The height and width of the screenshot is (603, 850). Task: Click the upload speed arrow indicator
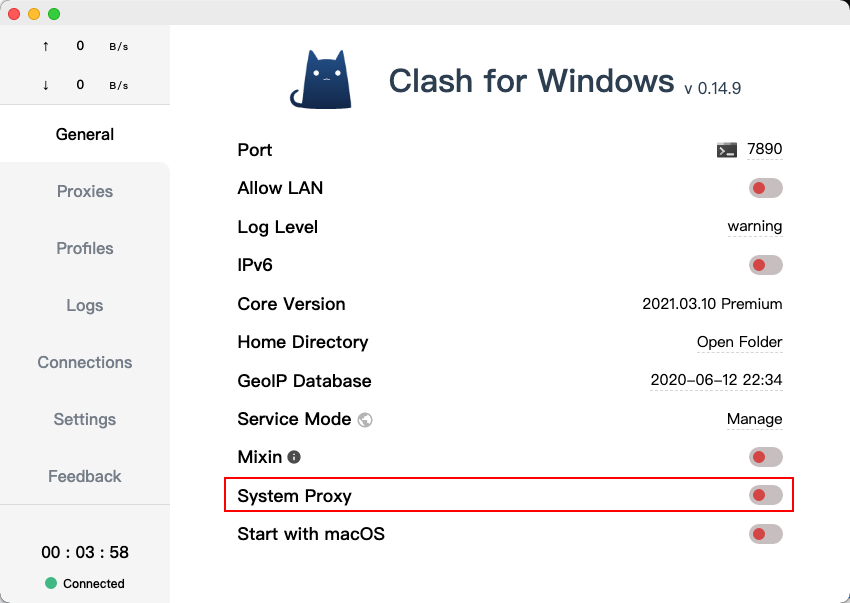click(x=44, y=45)
